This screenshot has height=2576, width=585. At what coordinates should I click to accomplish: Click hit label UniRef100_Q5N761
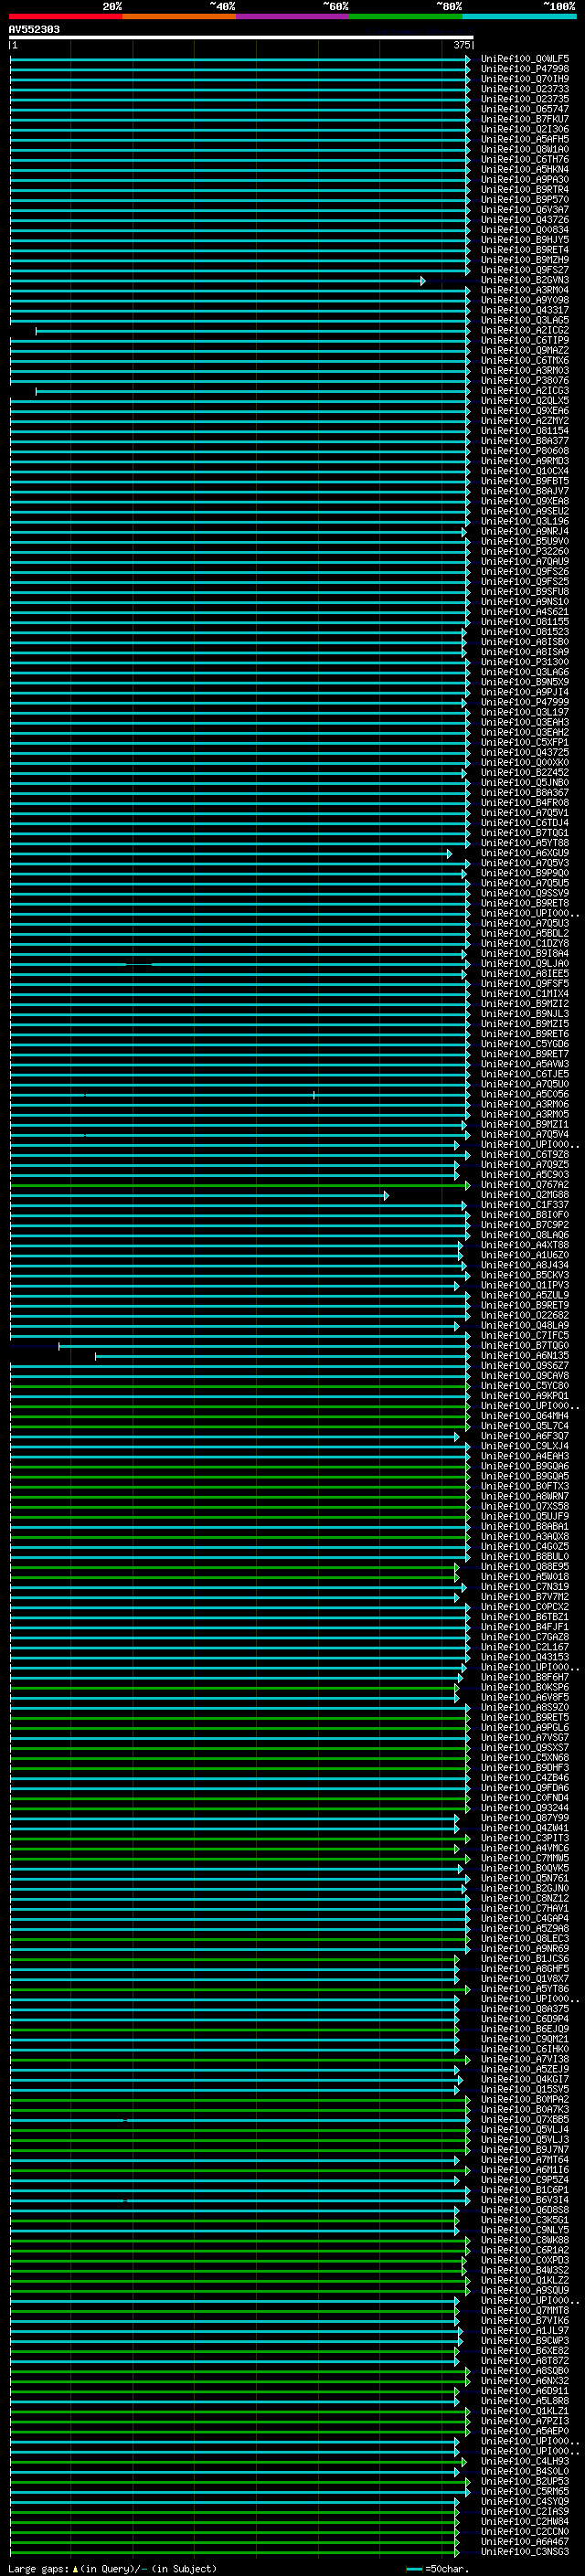coord(524,1879)
